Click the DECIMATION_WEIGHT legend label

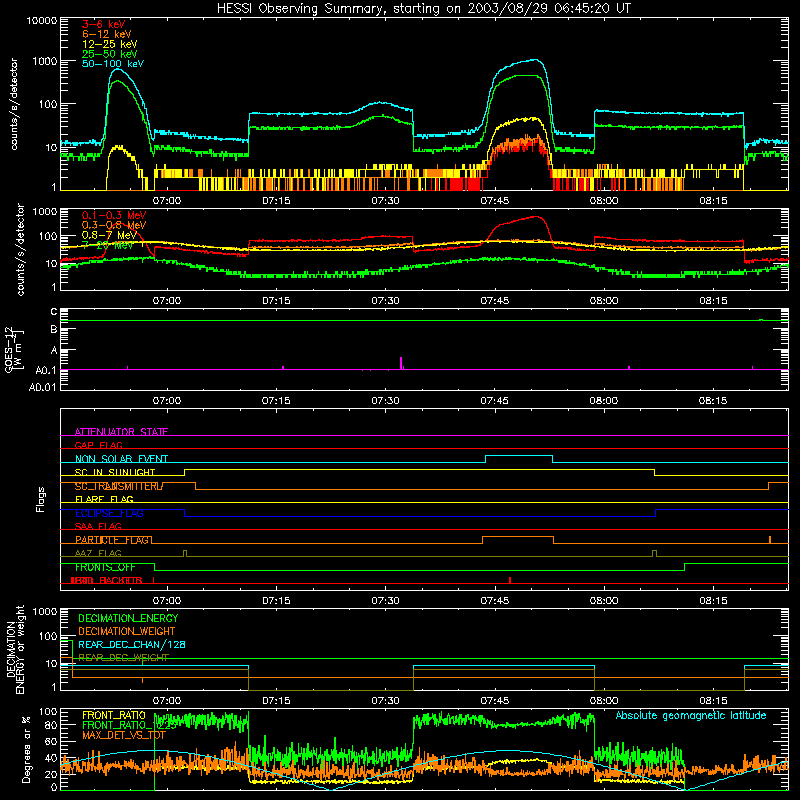(127, 631)
